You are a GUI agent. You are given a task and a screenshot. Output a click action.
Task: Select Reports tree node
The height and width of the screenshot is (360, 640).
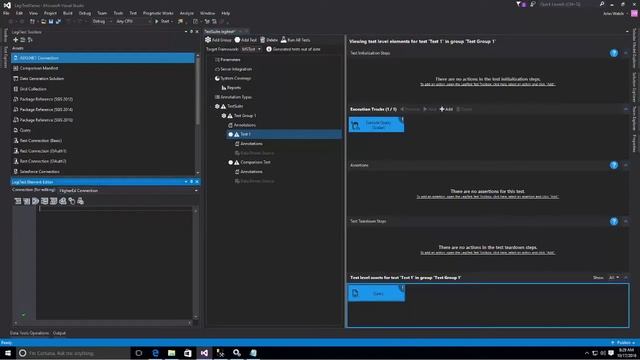234,88
